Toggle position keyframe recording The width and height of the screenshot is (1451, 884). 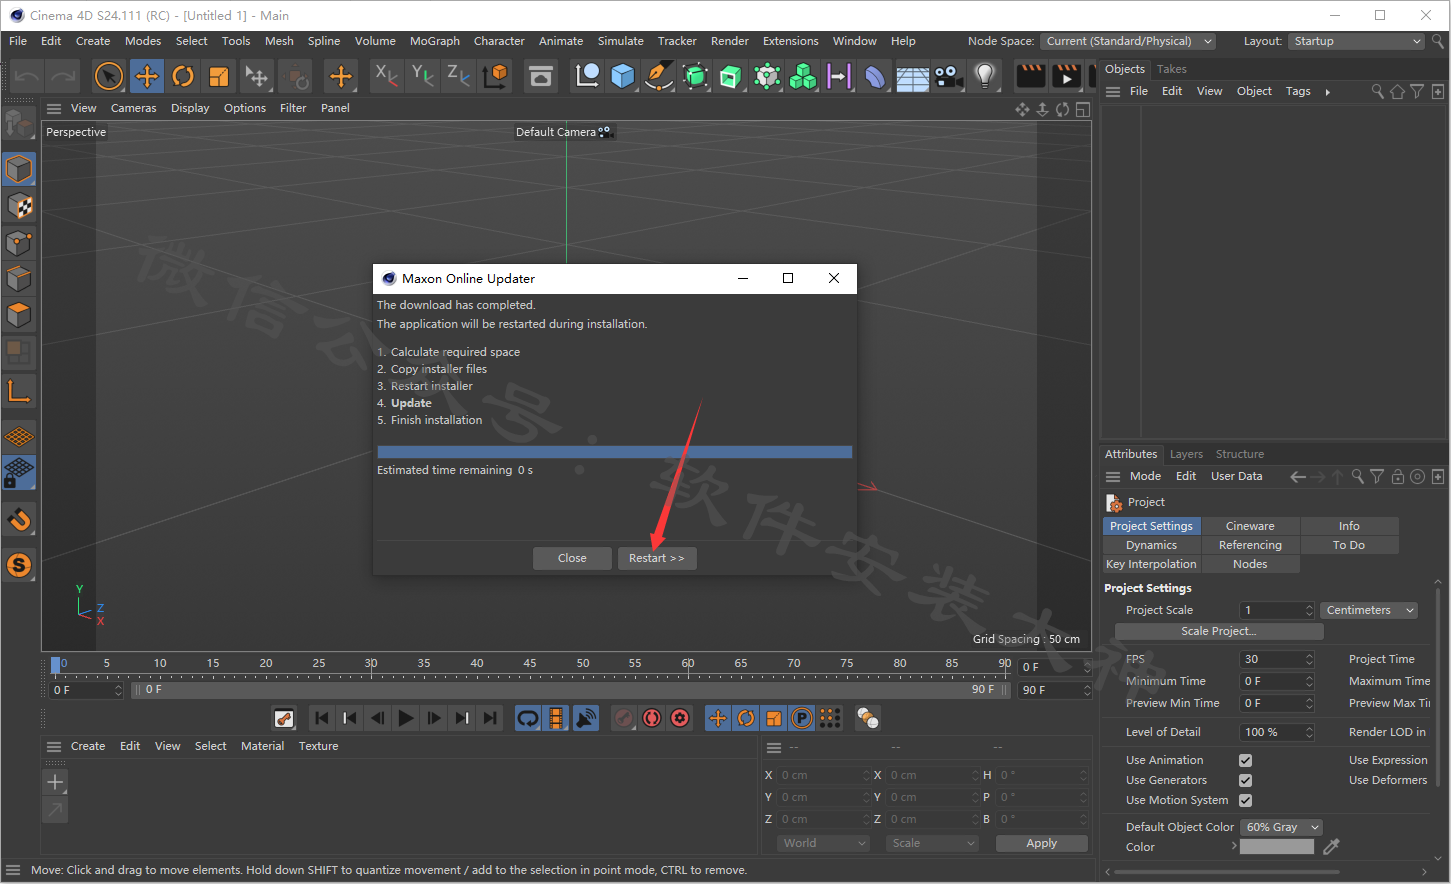coord(718,718)
